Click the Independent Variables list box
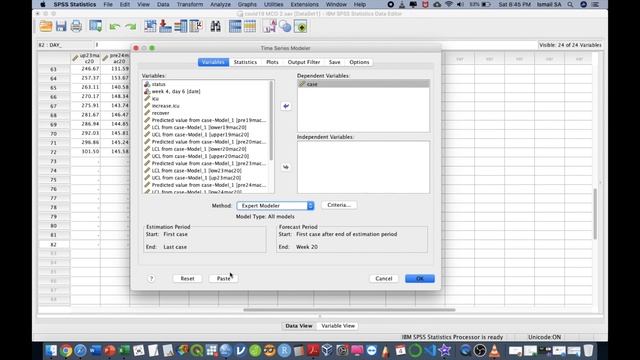The height and width of the screenshot is (360, 640). click(x=363, y=167)
